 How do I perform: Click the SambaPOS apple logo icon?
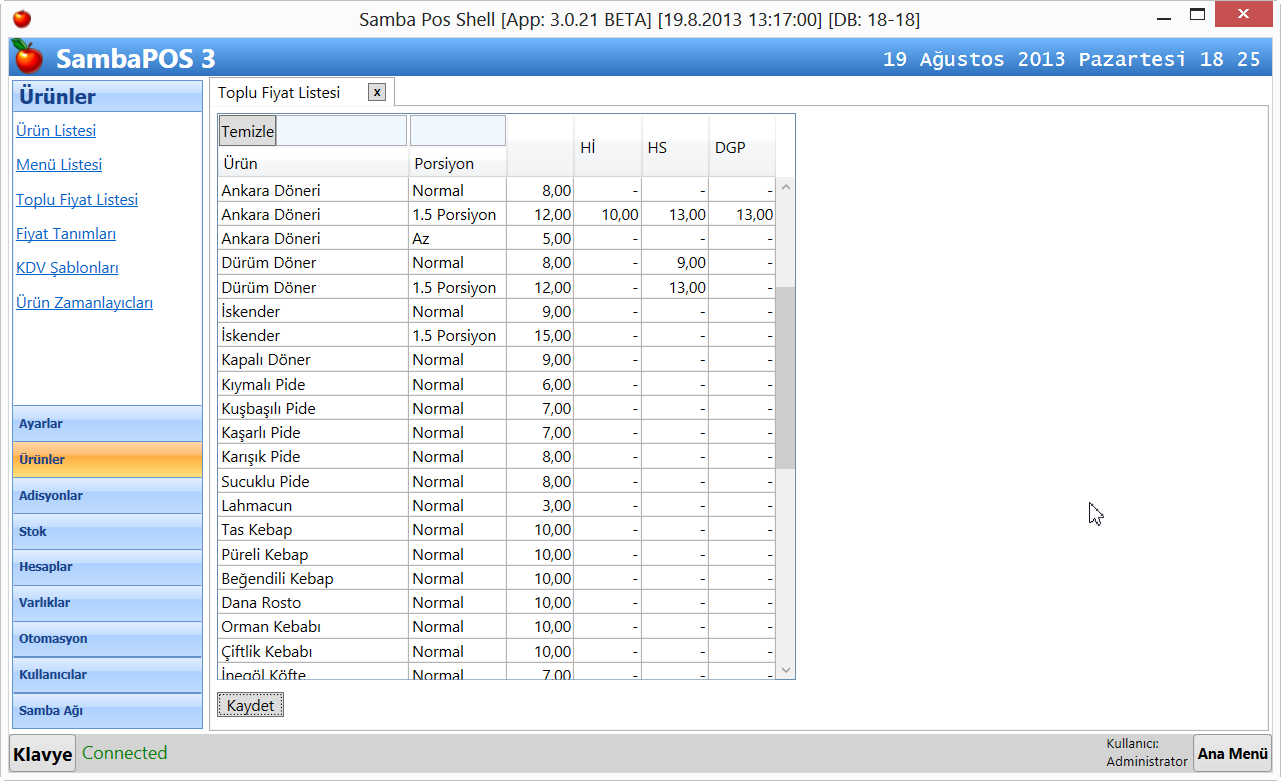tap(28, 58)
